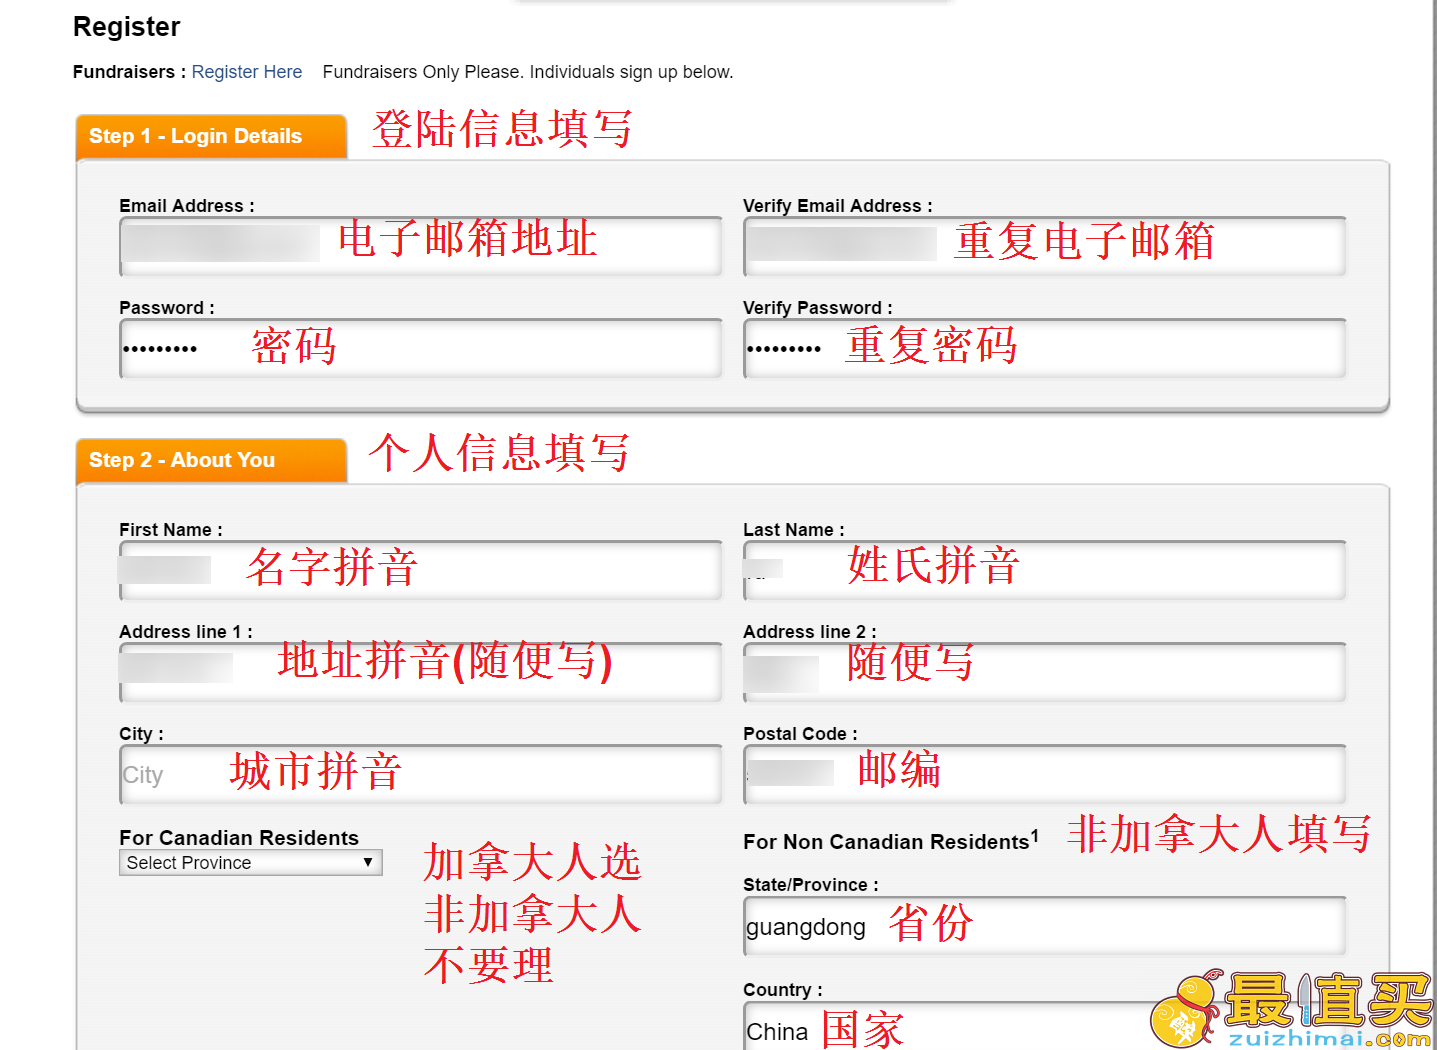This screenshot has height=1050, width=1437.
Task: Select the Address line 1 field
Action: tap(420, 672)
